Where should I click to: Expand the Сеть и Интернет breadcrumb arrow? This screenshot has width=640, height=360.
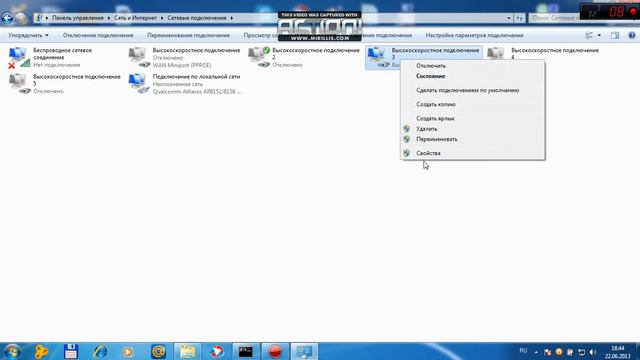coord(162,18)
